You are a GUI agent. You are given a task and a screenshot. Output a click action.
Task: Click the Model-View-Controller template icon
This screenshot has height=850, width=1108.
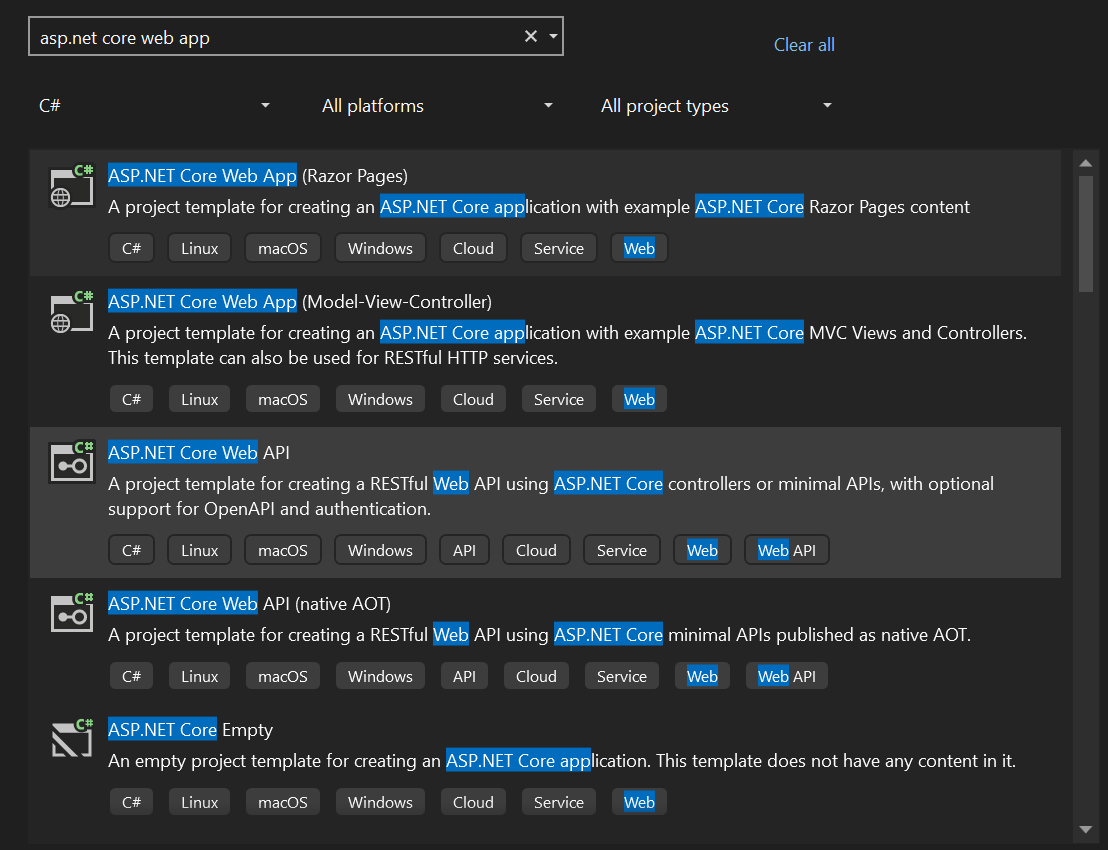click(71, 312)
